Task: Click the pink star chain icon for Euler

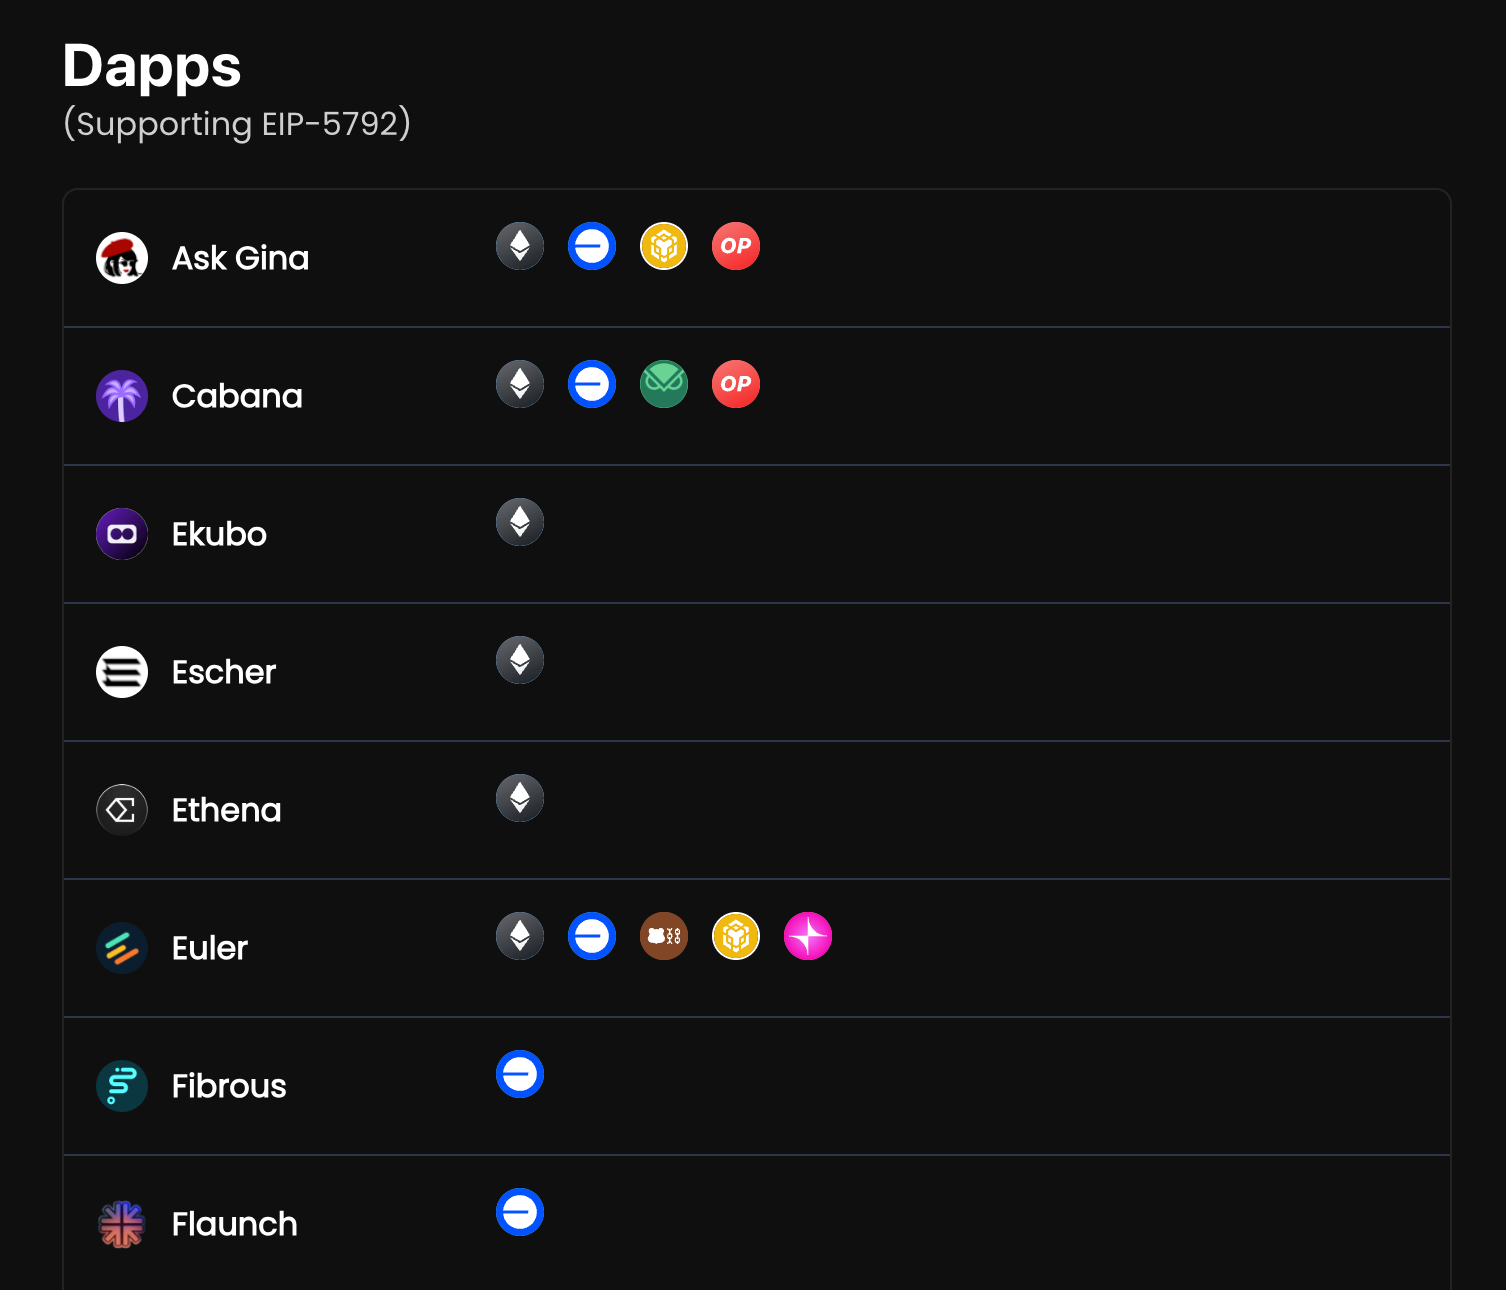Action: coord(808,936)
